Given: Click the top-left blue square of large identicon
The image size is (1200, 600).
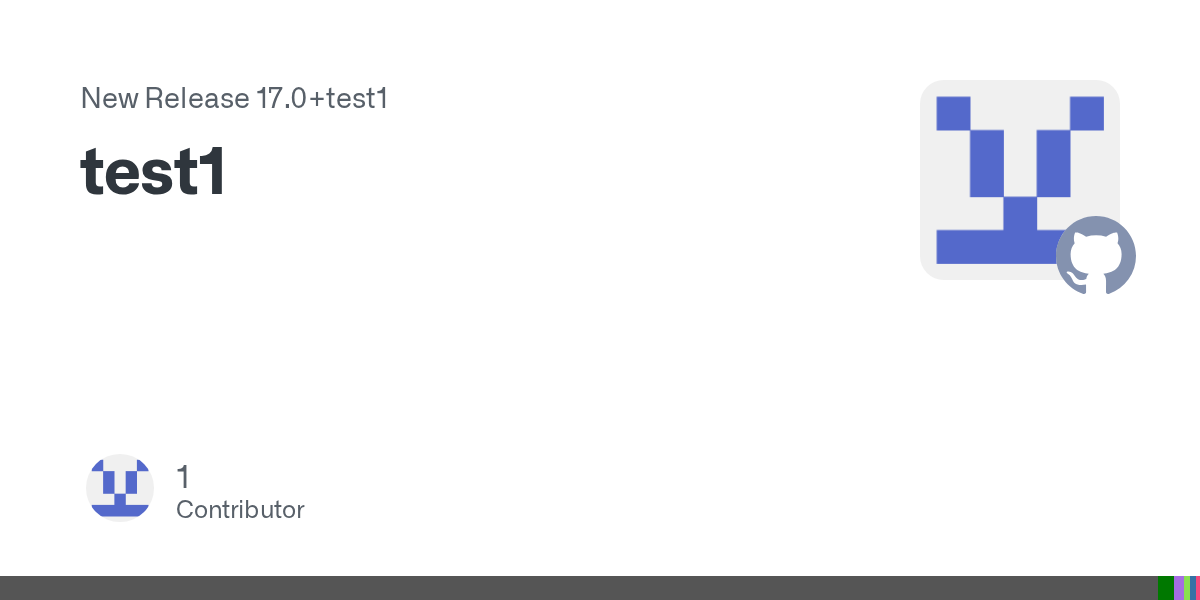Looking at the screenshot, I should [953, 113].
